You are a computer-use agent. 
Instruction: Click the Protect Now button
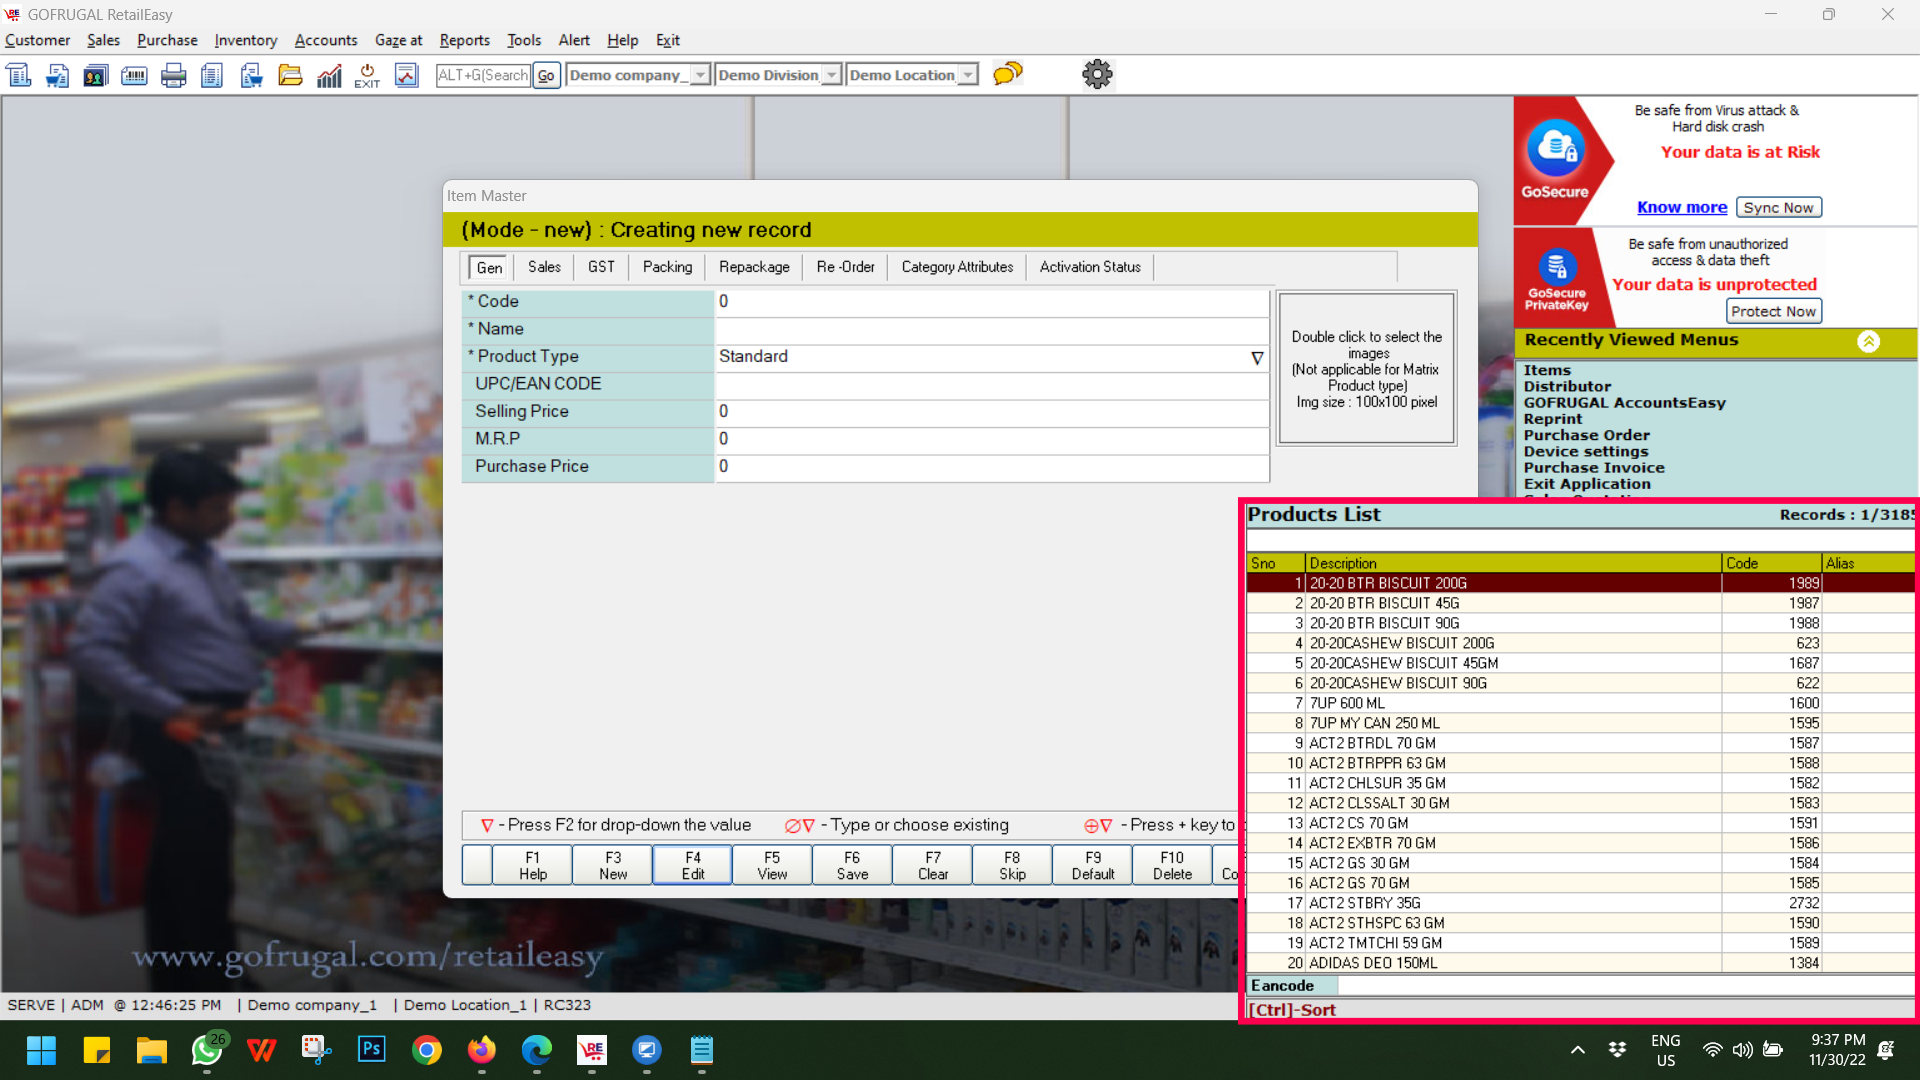[1772, 311]
